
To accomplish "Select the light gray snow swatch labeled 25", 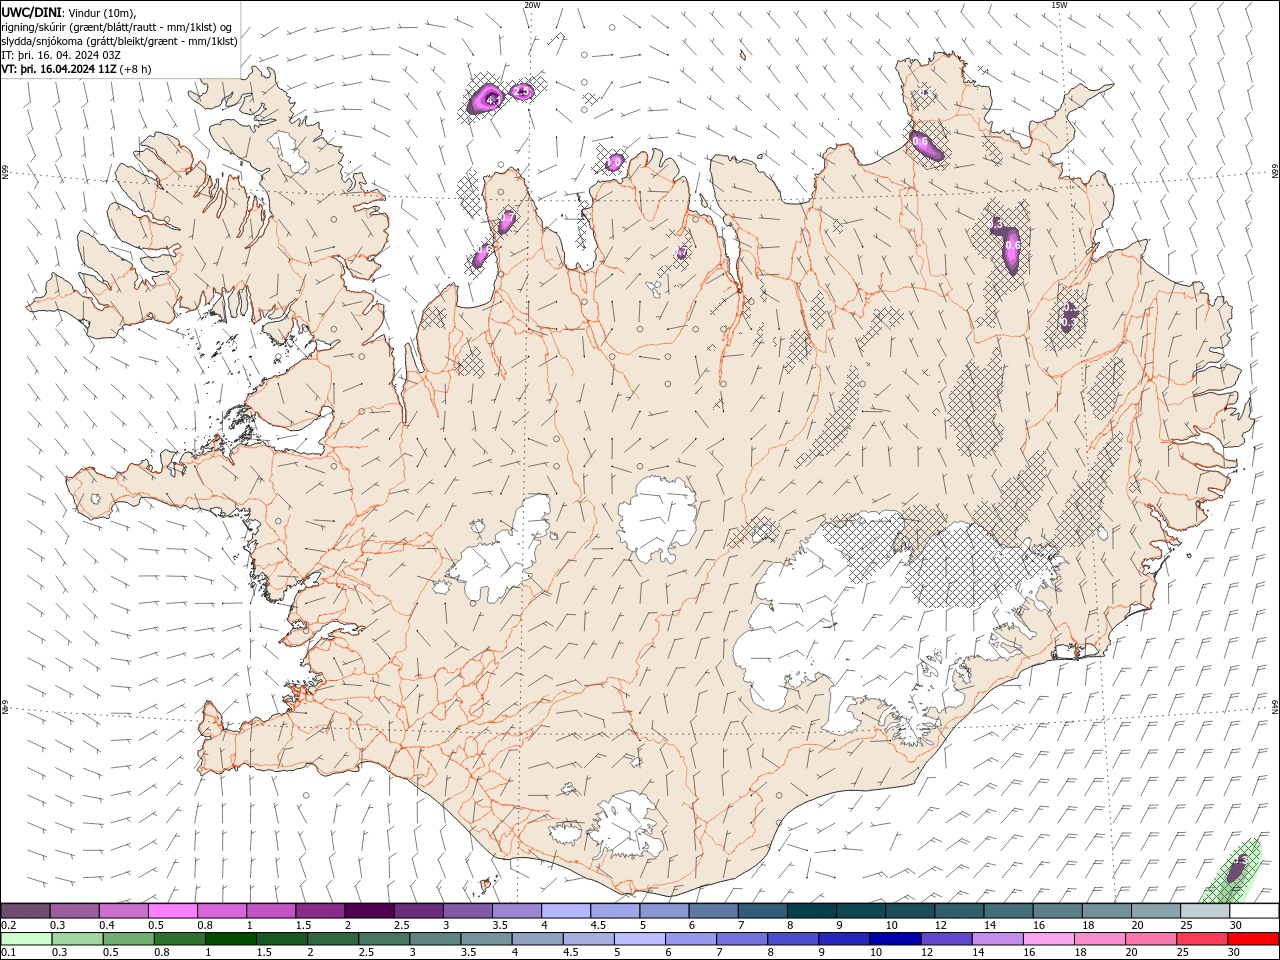I will coord(1205,911).
